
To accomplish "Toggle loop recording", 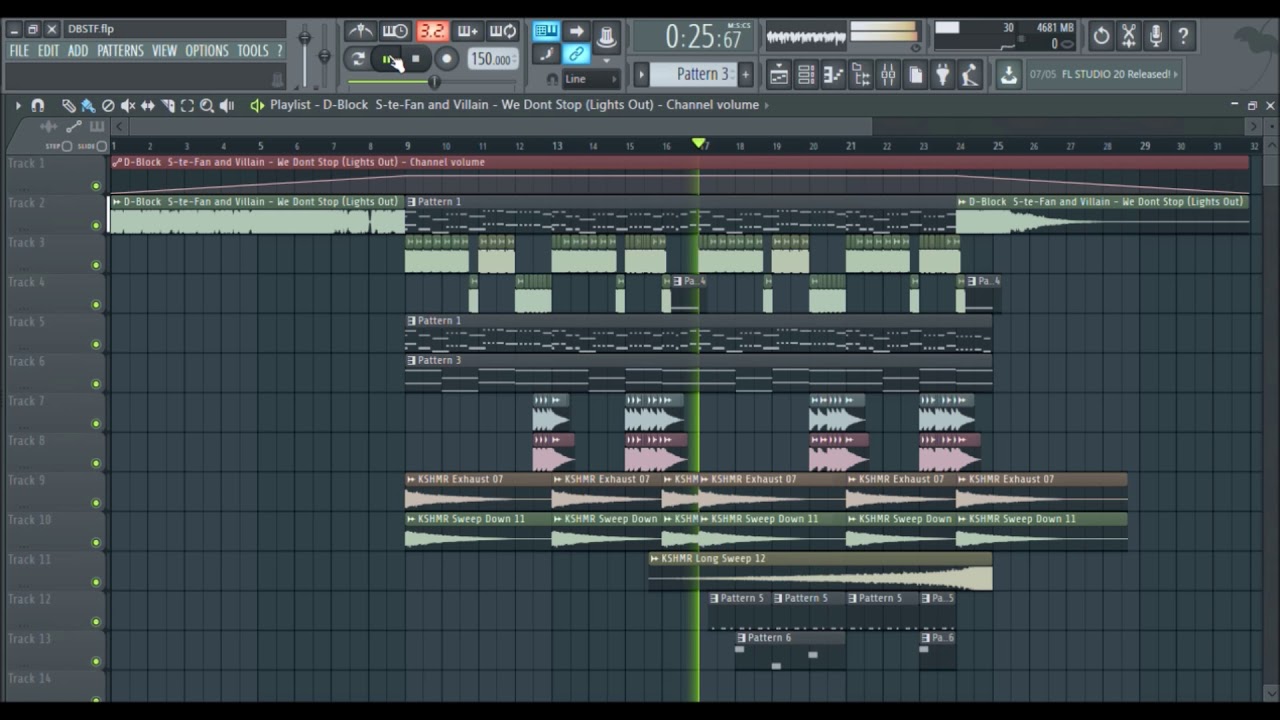I will (503, 31).
